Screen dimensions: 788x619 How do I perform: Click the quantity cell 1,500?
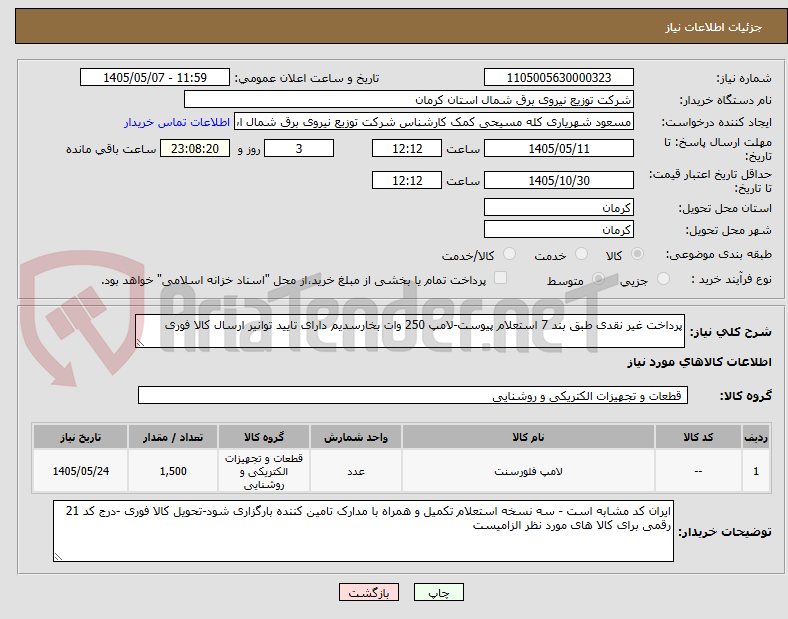(173, 471)
